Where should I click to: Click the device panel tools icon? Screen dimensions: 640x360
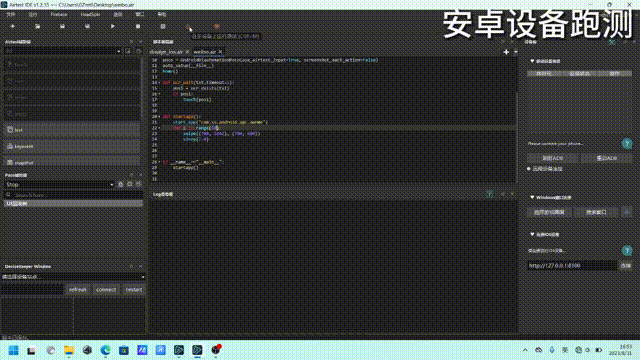[x=612, y=42]
